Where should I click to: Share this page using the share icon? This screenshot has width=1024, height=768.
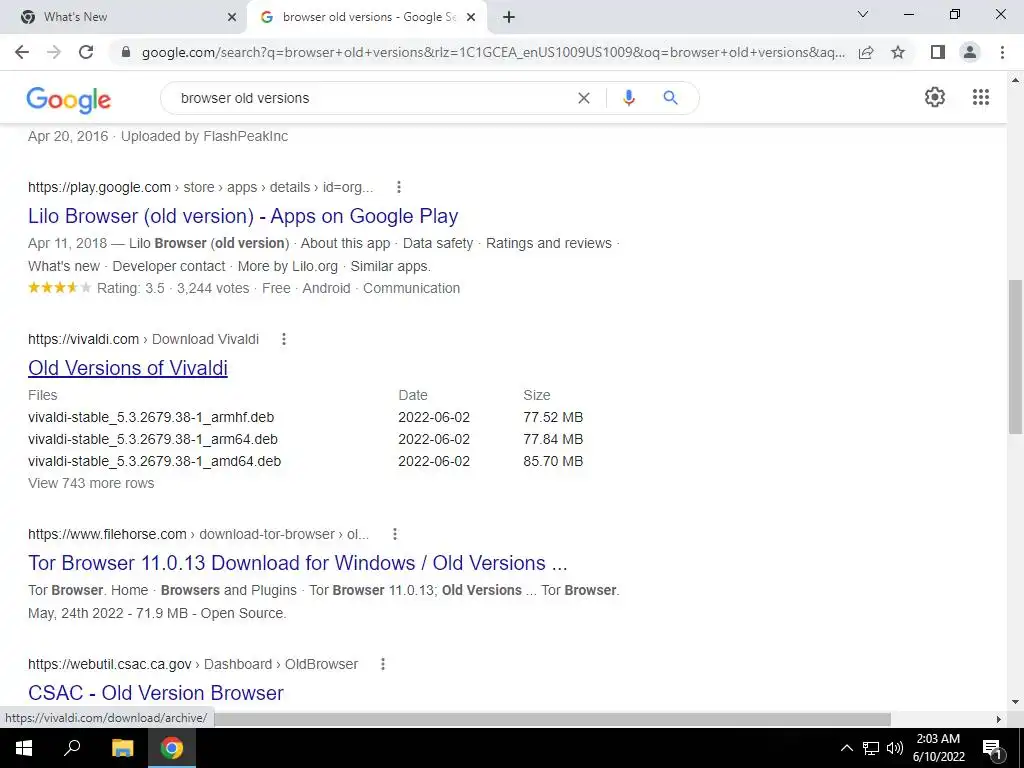(x=866, y=52)
